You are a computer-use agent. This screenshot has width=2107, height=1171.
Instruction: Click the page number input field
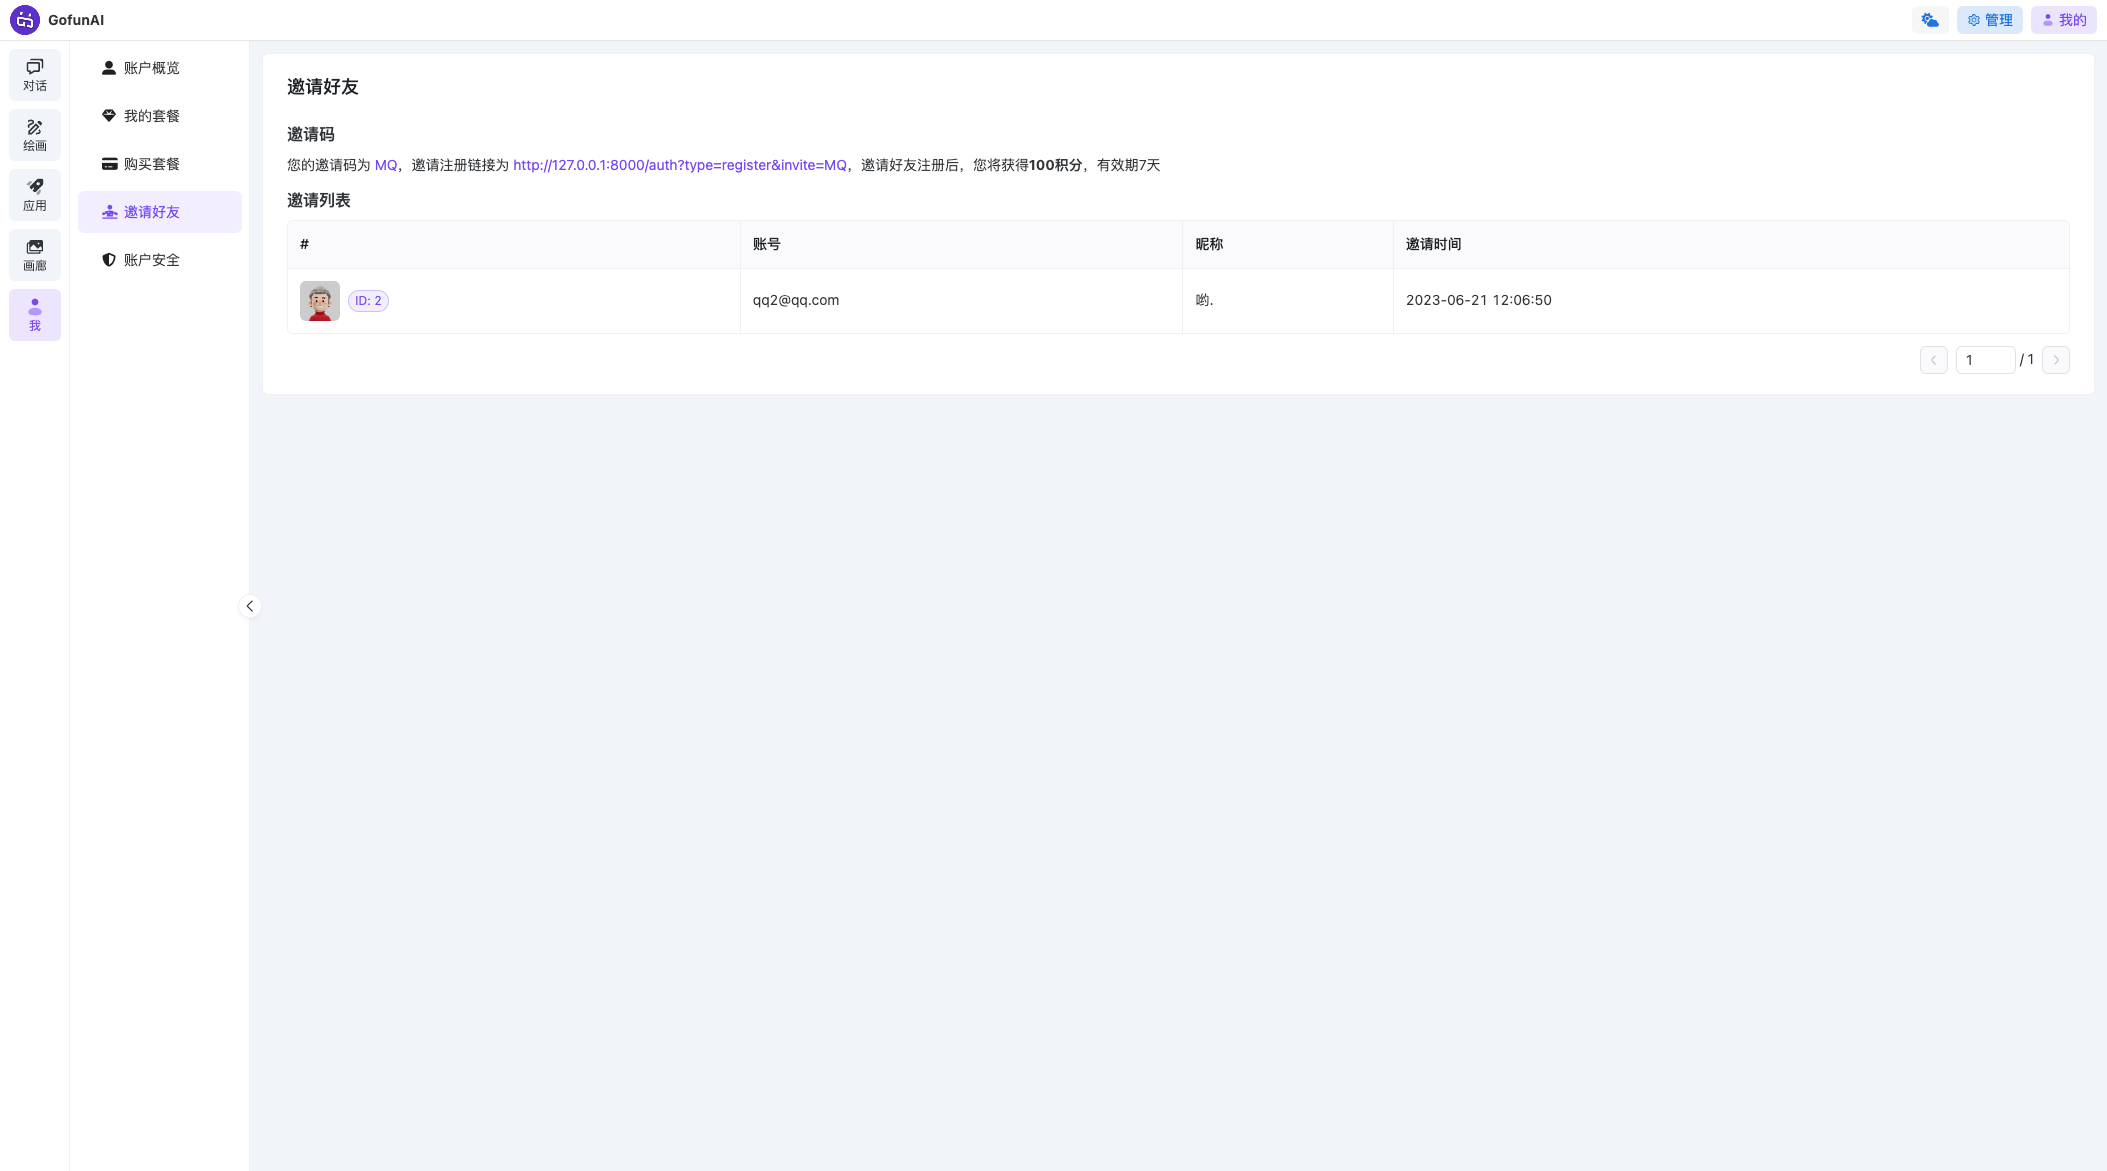[x=1984, y=360]
